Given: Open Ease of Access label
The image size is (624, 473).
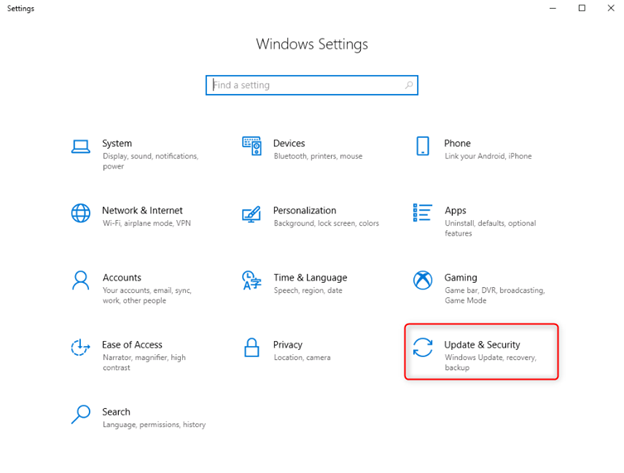Looking at the screenshot, I should coord(132,345).
